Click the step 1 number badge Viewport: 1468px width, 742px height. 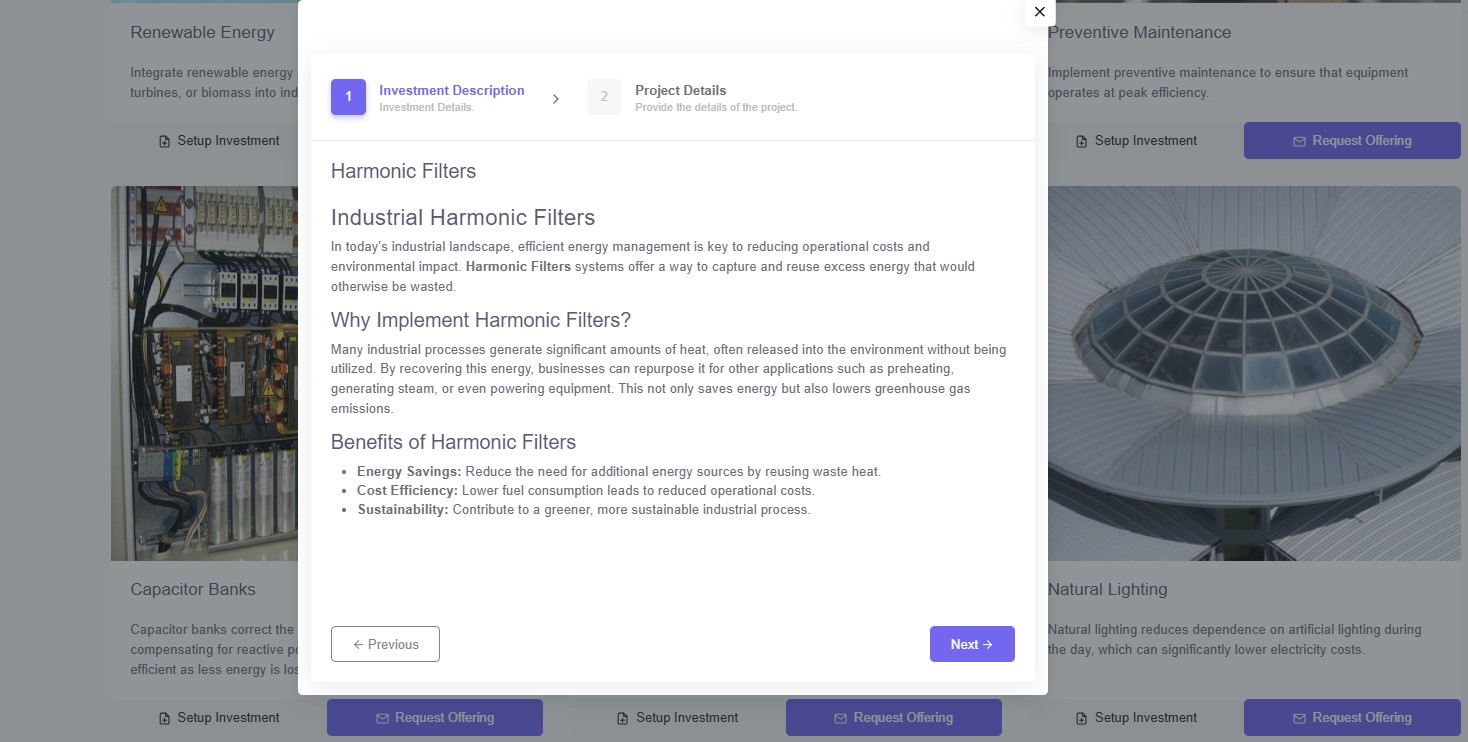click(348, 97)
